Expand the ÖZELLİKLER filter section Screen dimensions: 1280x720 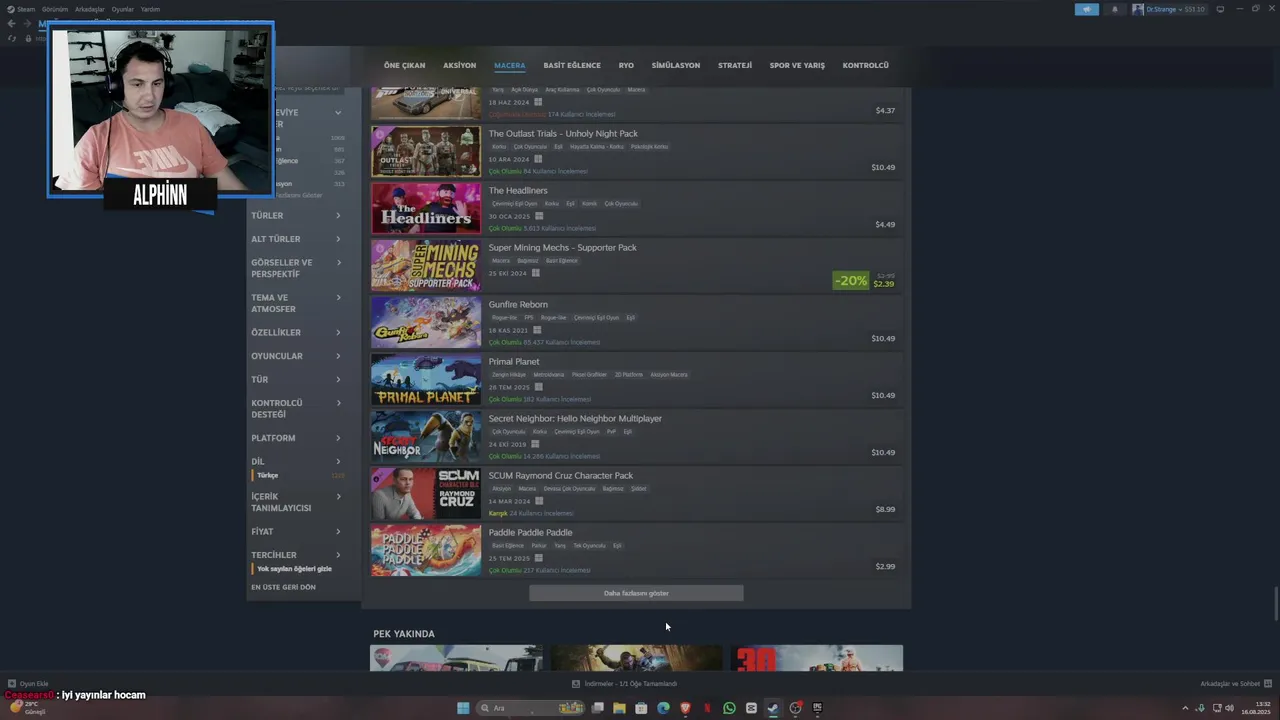(296, 332)
